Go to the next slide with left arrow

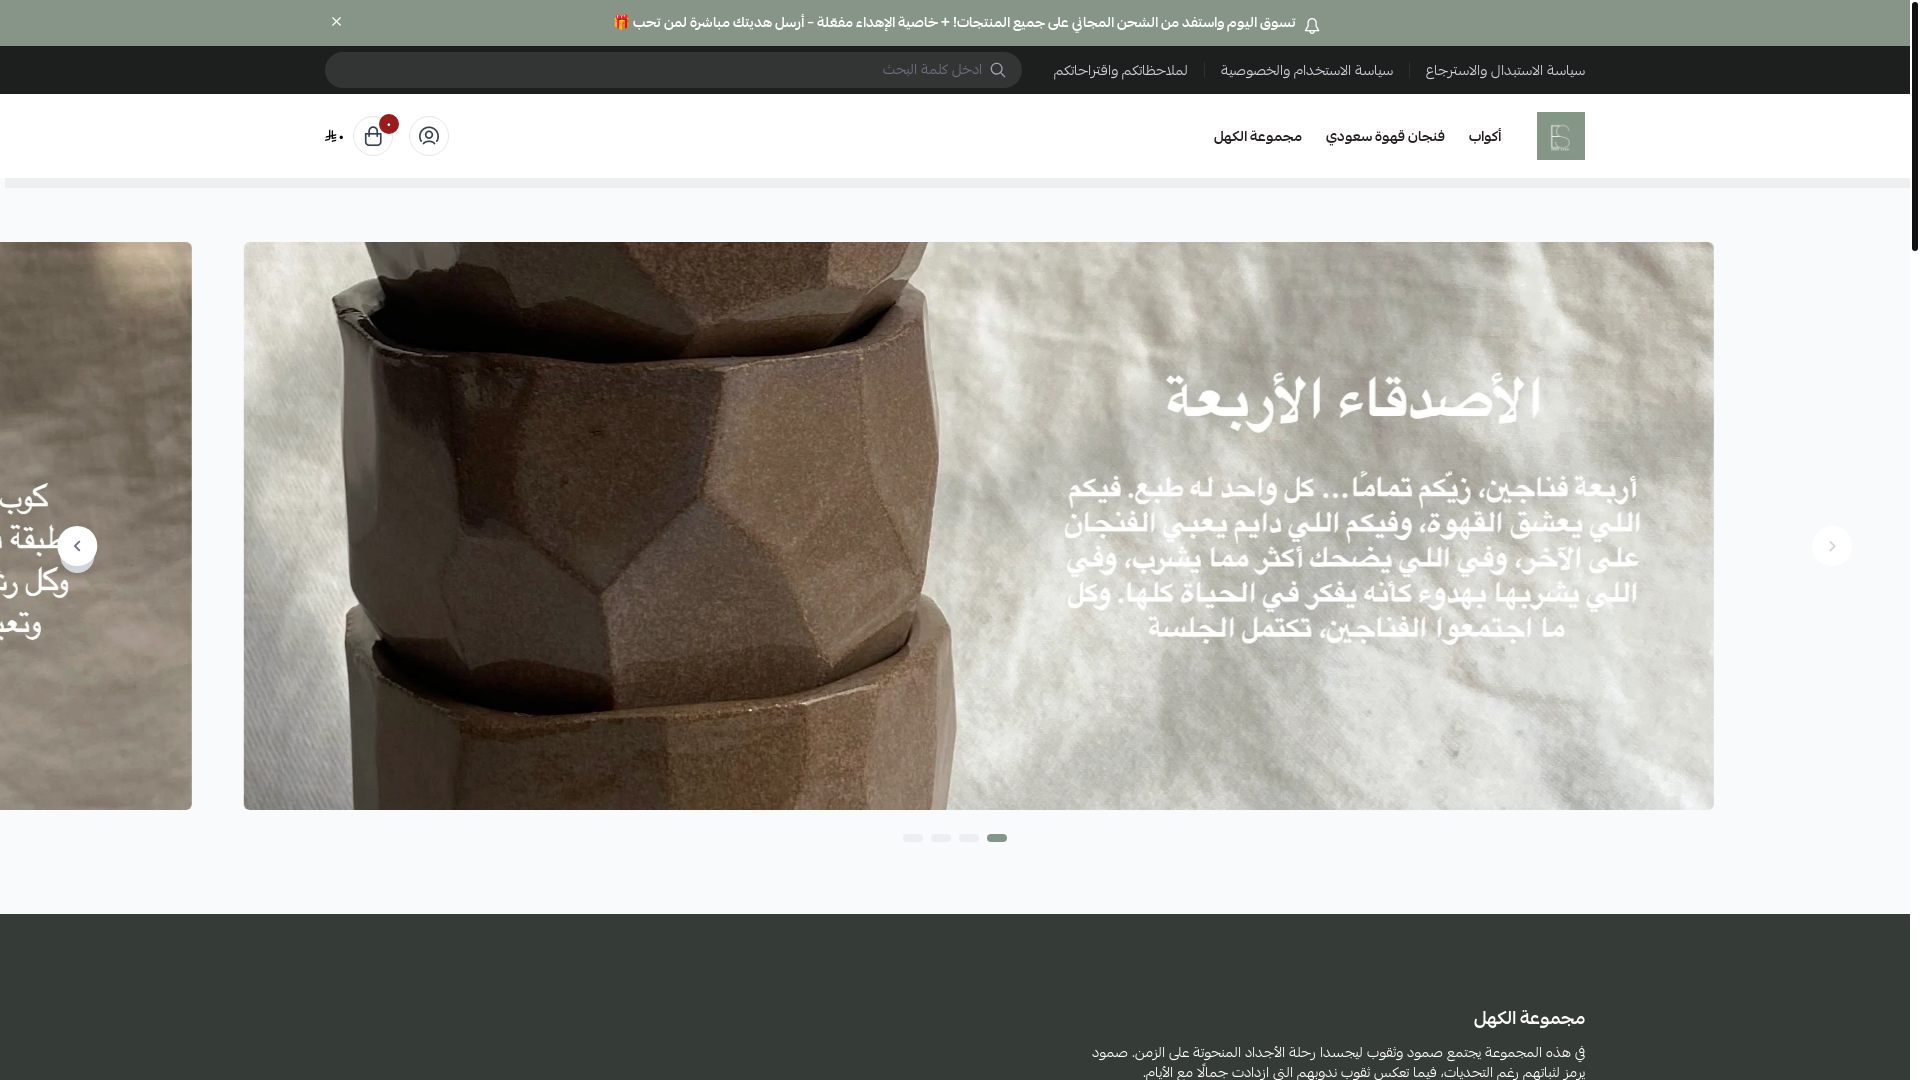77,546
